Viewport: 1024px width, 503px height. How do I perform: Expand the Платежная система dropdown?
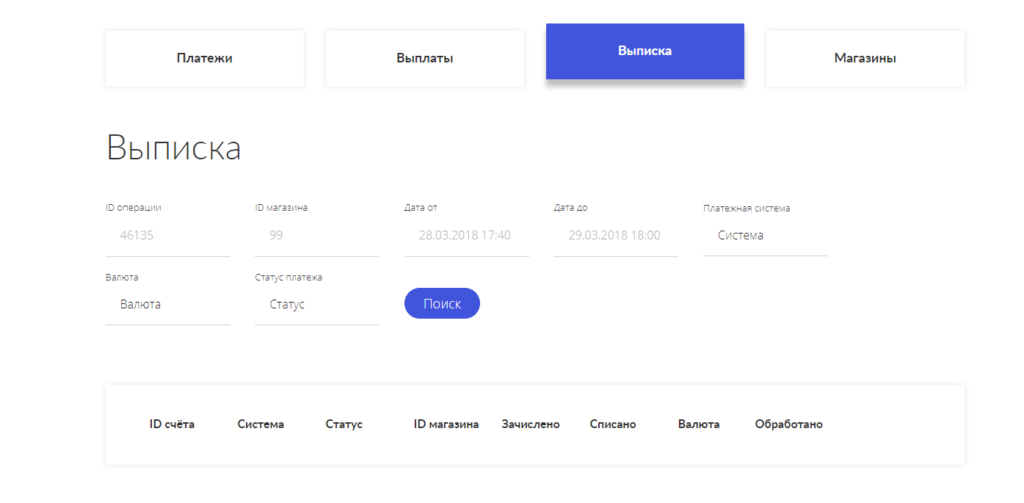click(765, 236)
